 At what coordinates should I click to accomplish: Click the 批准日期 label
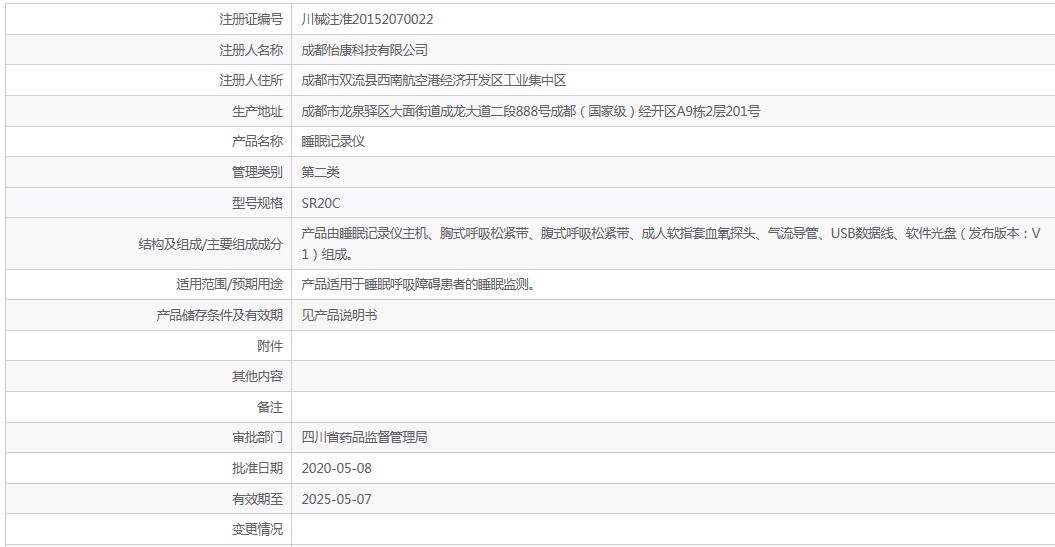(258, 468)
